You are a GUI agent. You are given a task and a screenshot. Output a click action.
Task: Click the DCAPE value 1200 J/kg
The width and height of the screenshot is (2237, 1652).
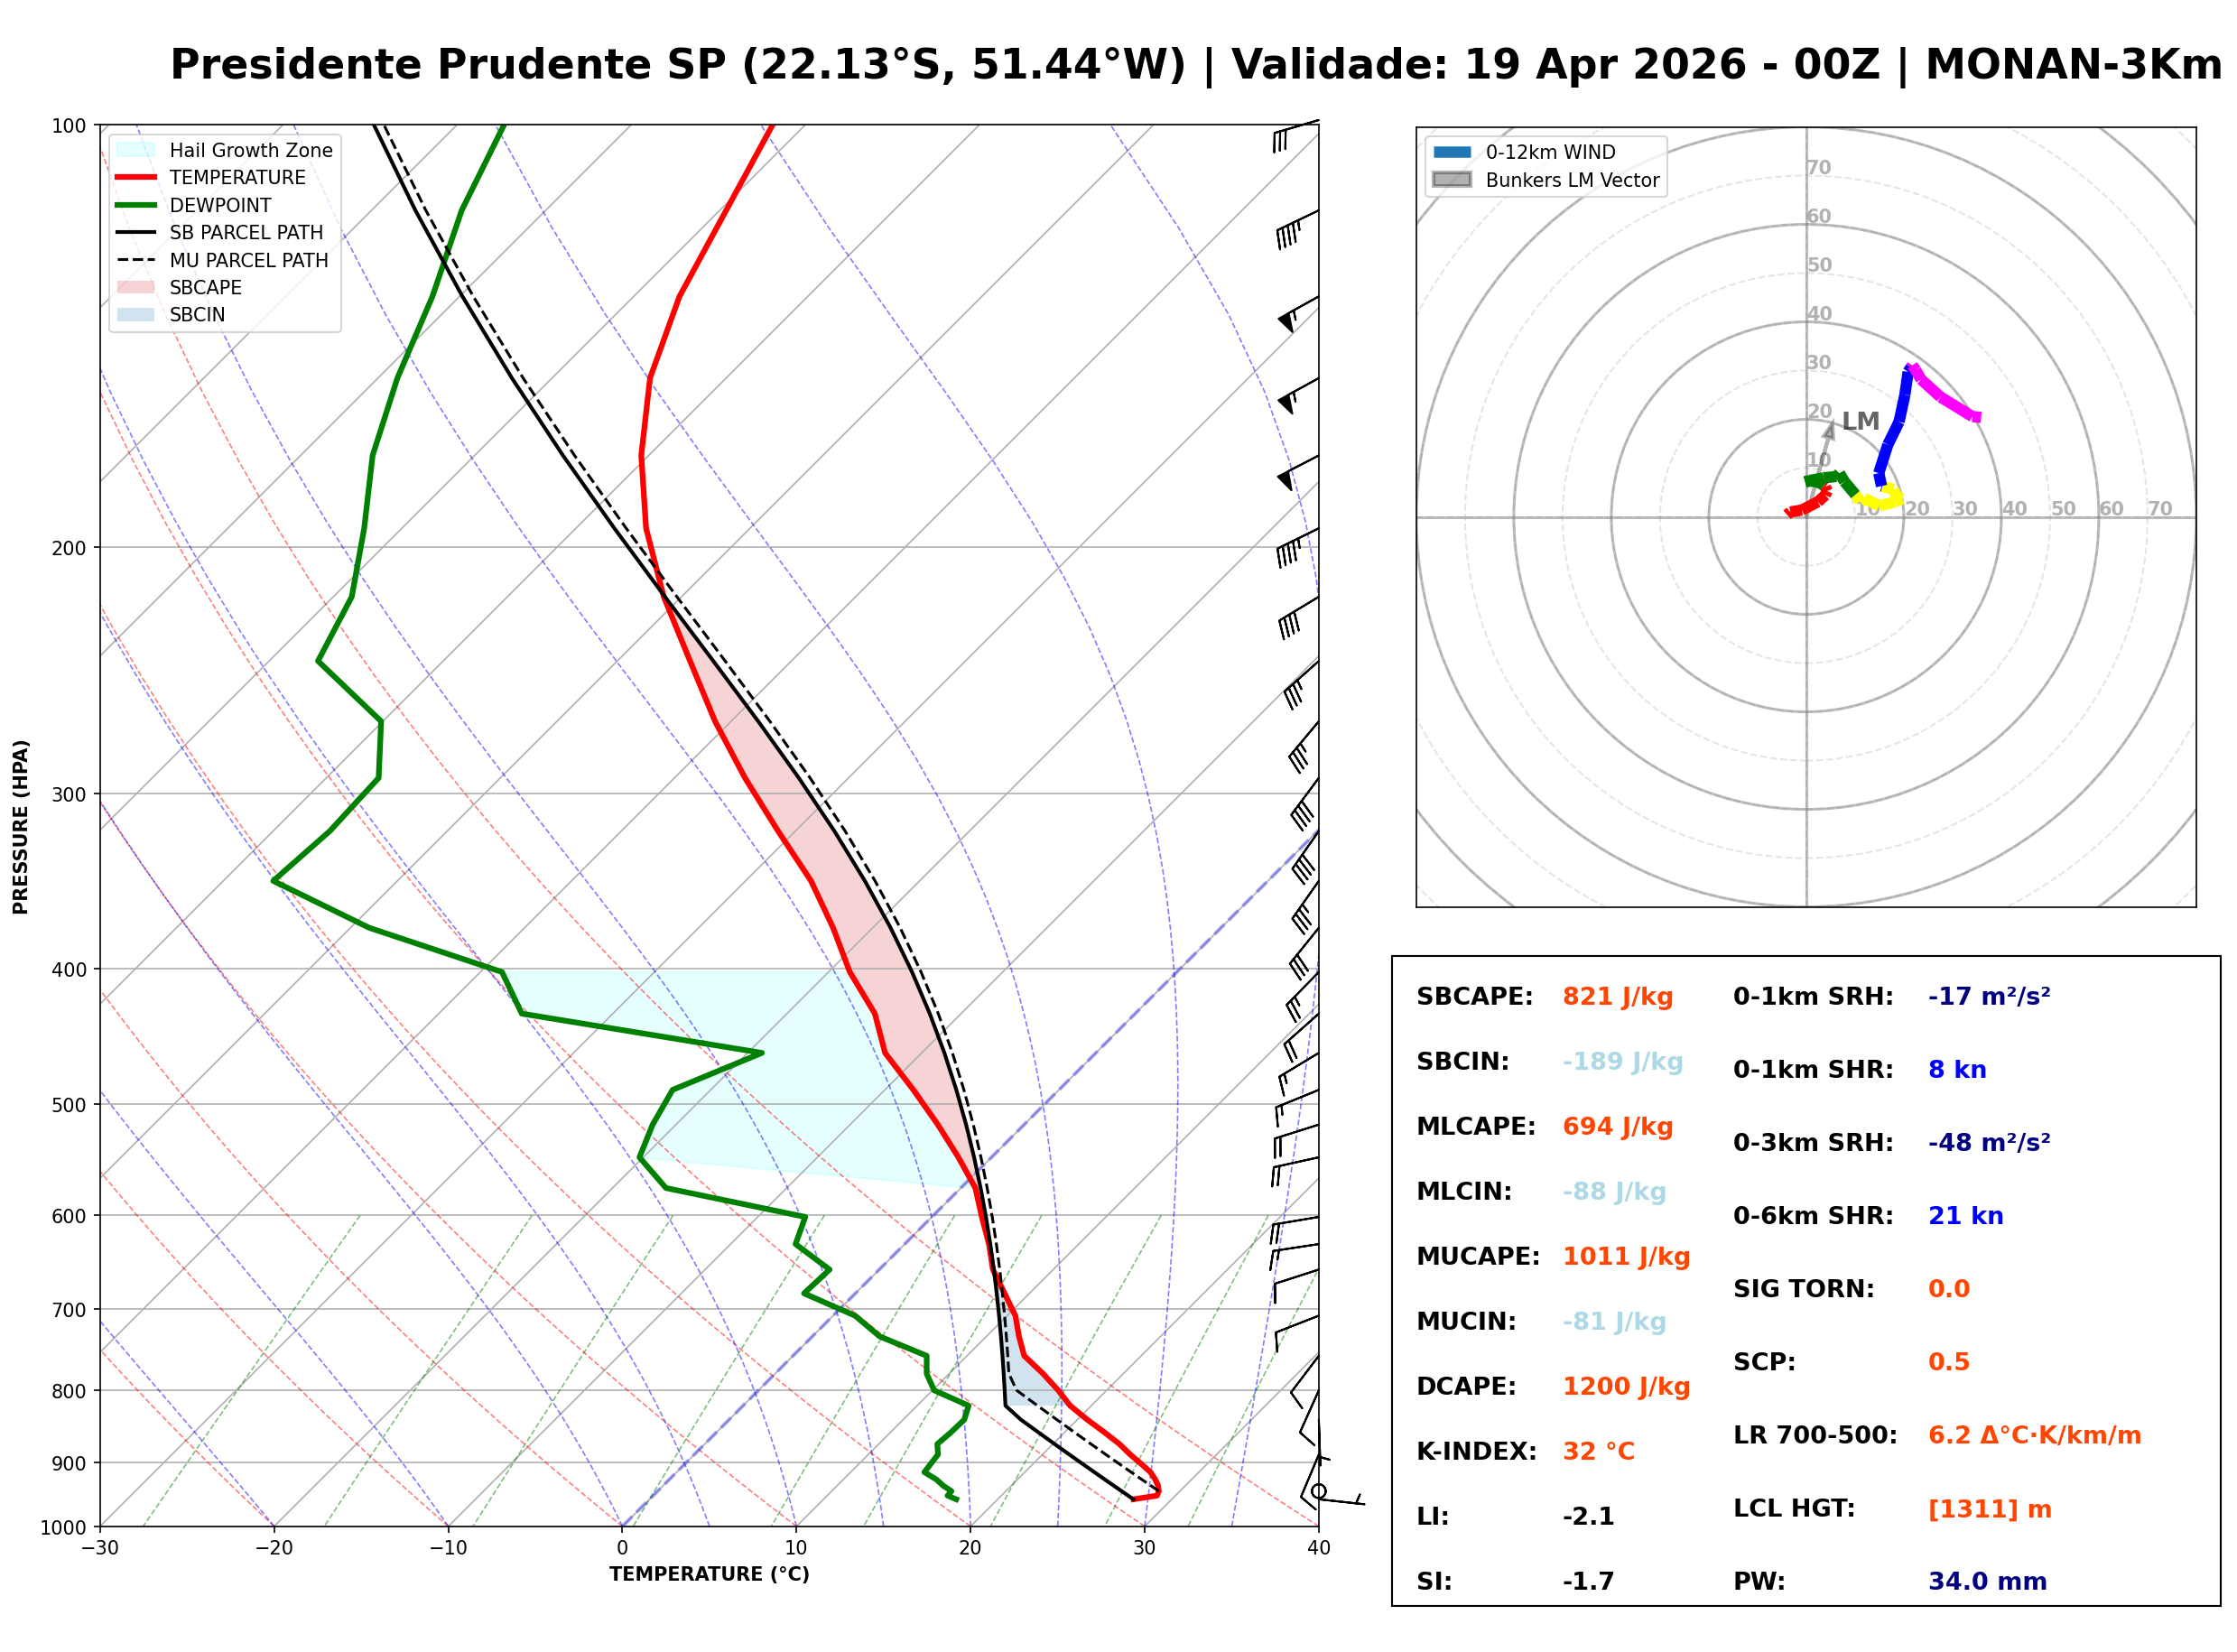pos(1628,1388)
